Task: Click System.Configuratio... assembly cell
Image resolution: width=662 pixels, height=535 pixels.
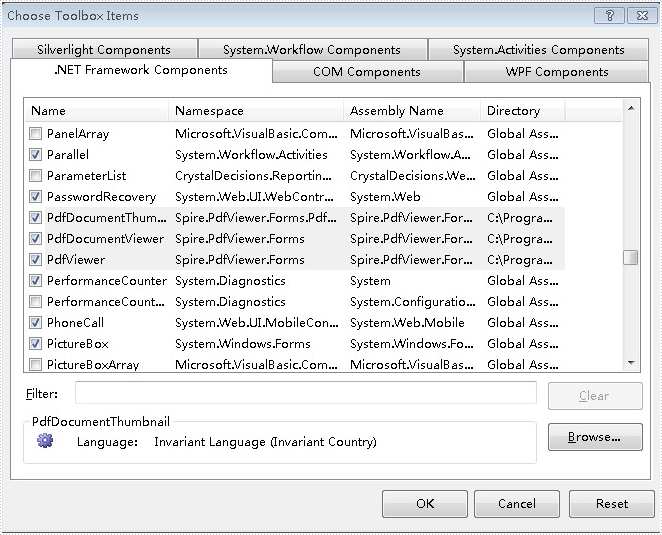Action: click(x=413, y=301)
